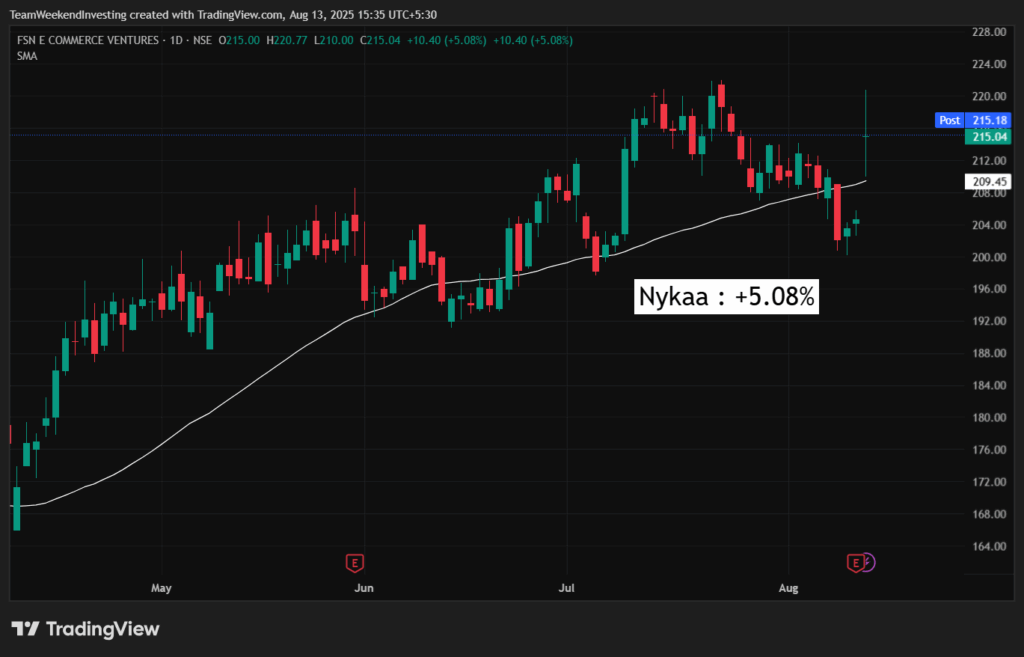
Task: Click the 228.00 price axis label
Action: coord(989,32)
